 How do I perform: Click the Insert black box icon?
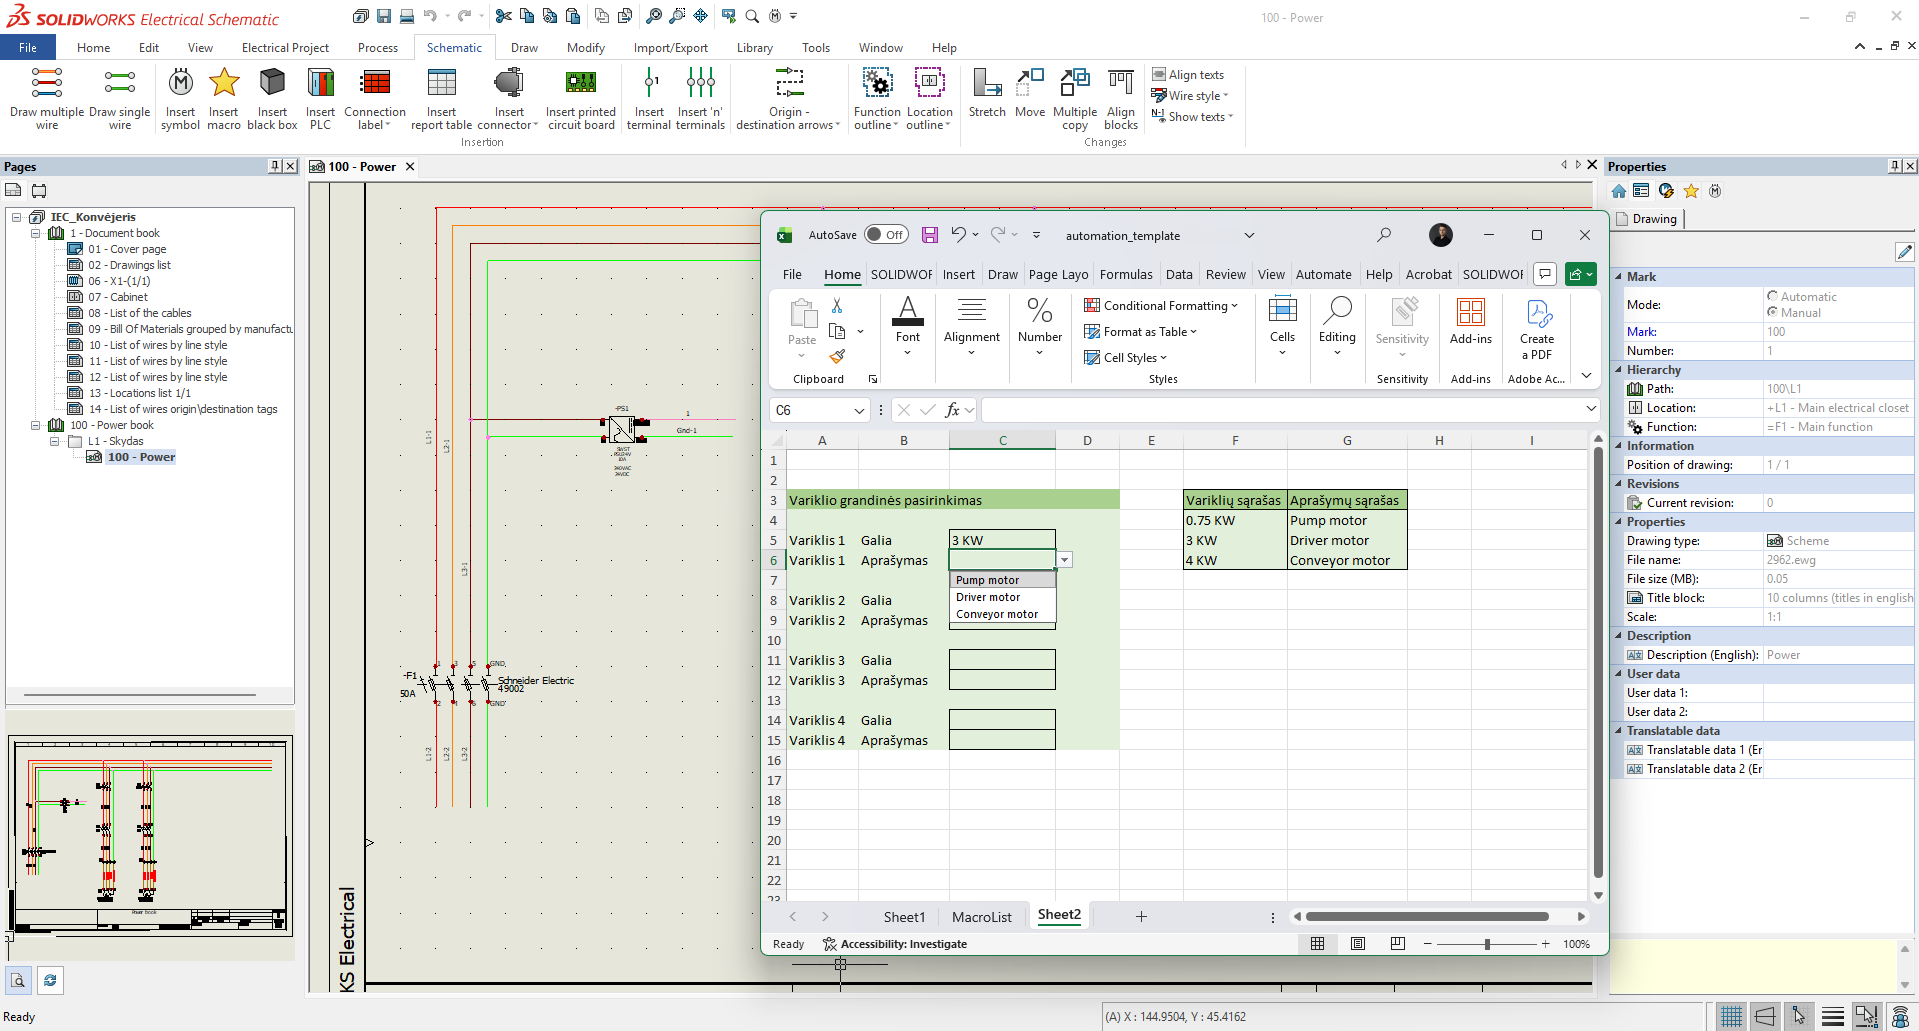272,82
